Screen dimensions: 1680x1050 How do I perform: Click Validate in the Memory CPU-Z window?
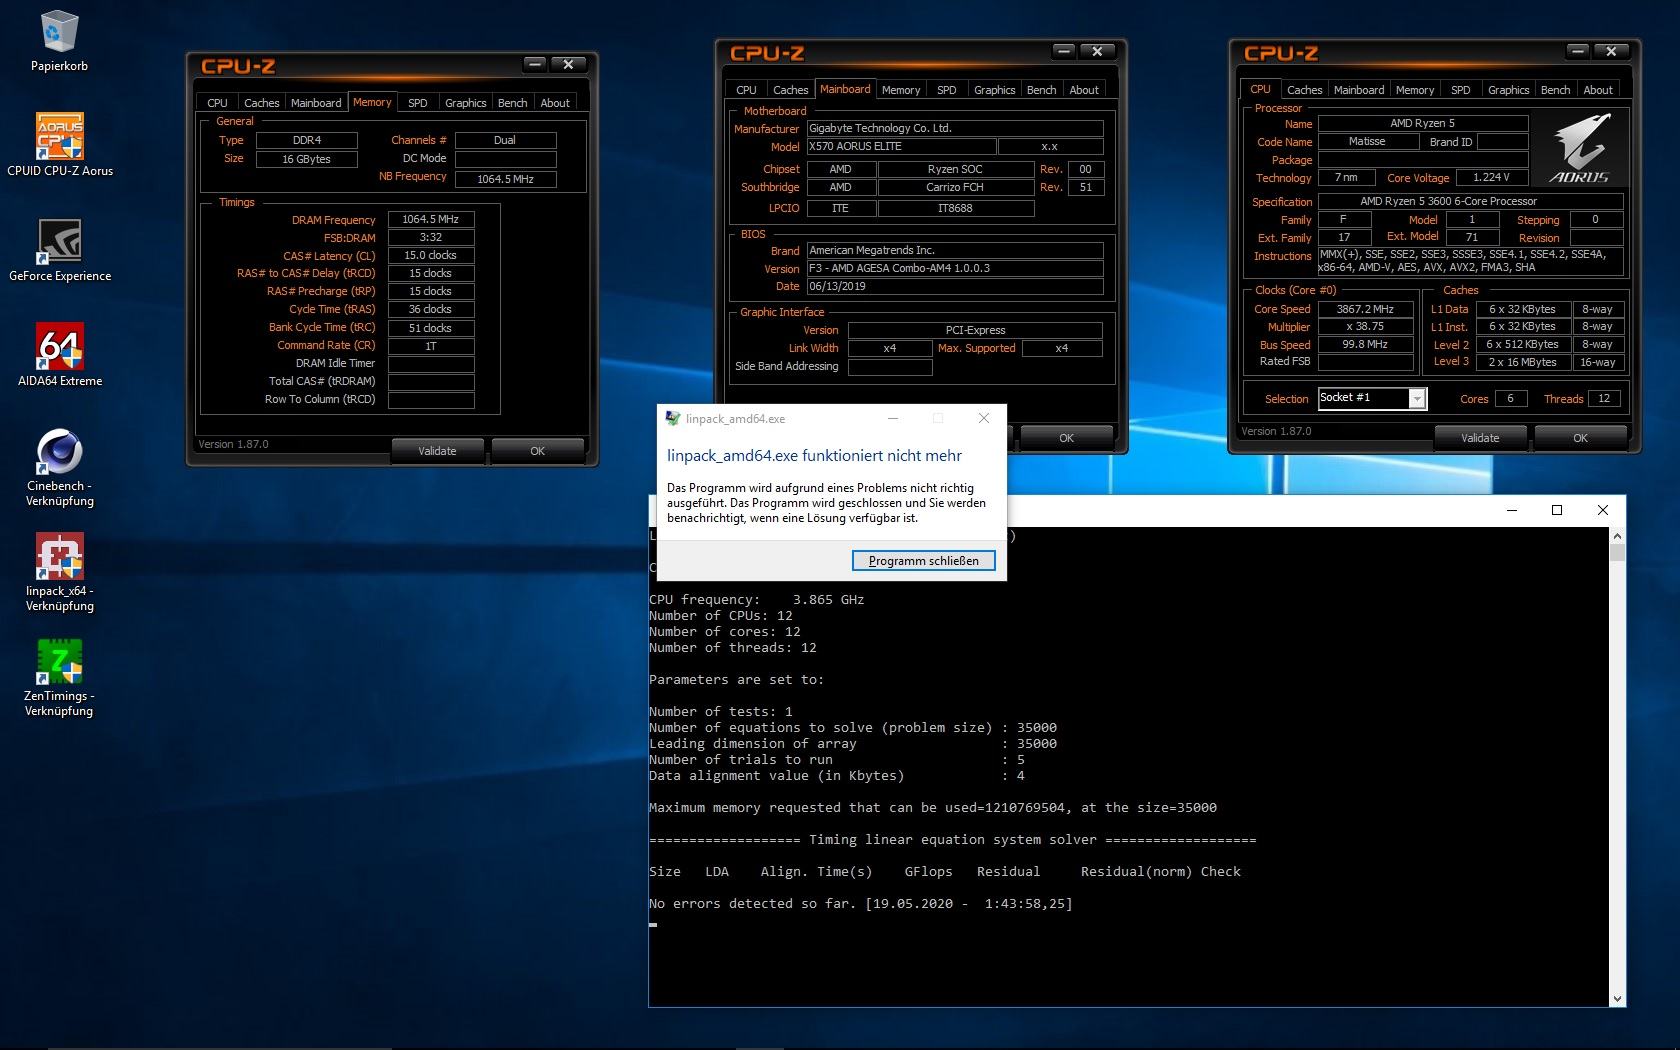437,451
